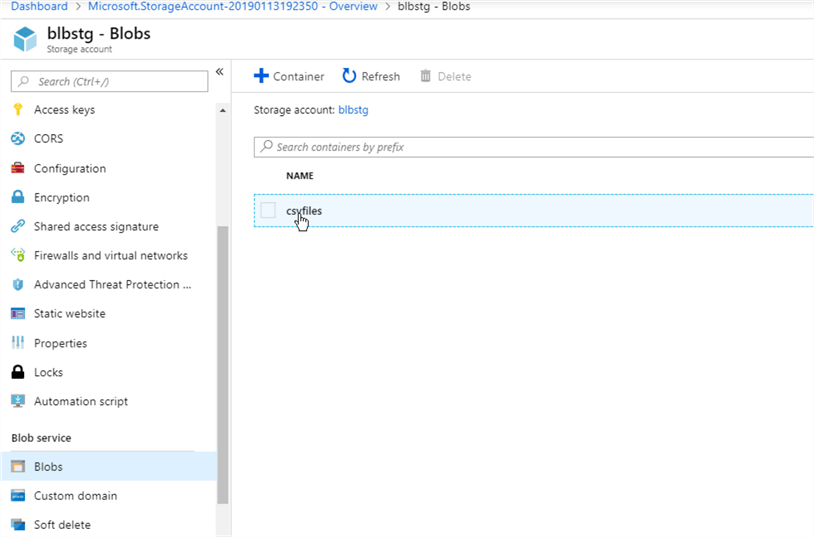This screenshot has height=537, width=814.
Task: Open Soft delete settings
Action: [62, 525]
